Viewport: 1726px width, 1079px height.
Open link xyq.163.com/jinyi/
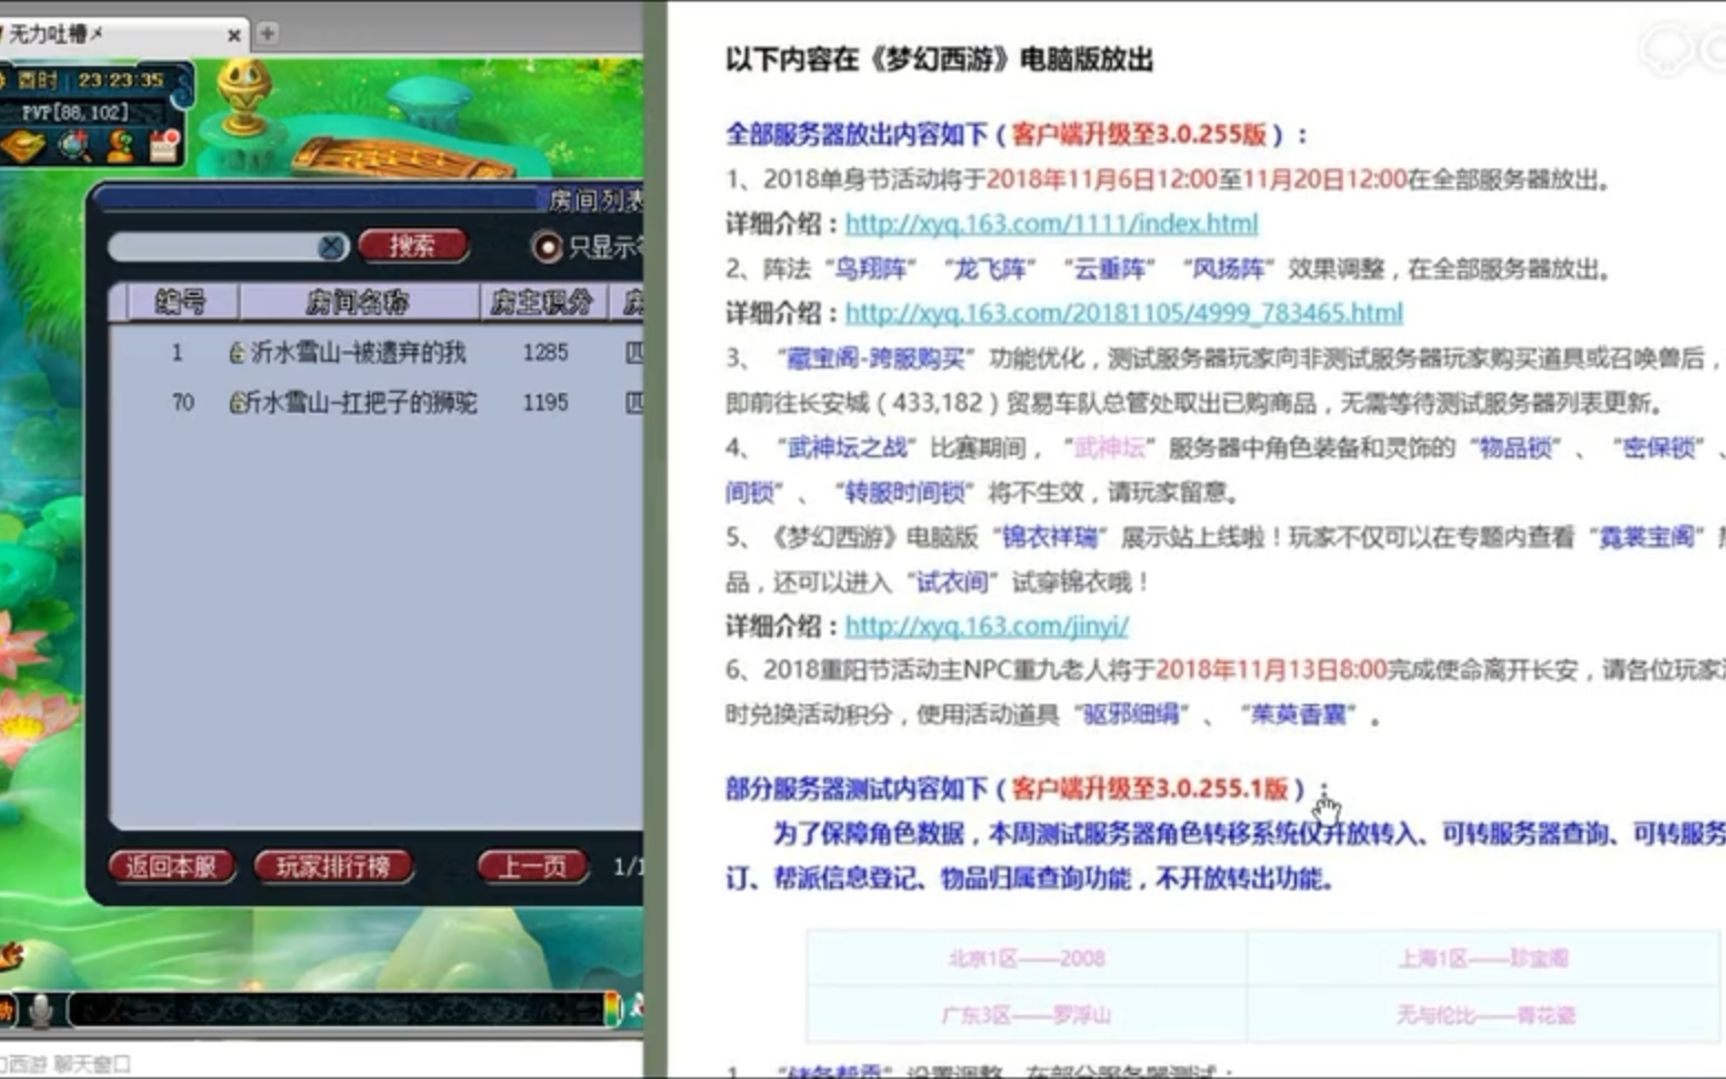[x=987, y=626]
